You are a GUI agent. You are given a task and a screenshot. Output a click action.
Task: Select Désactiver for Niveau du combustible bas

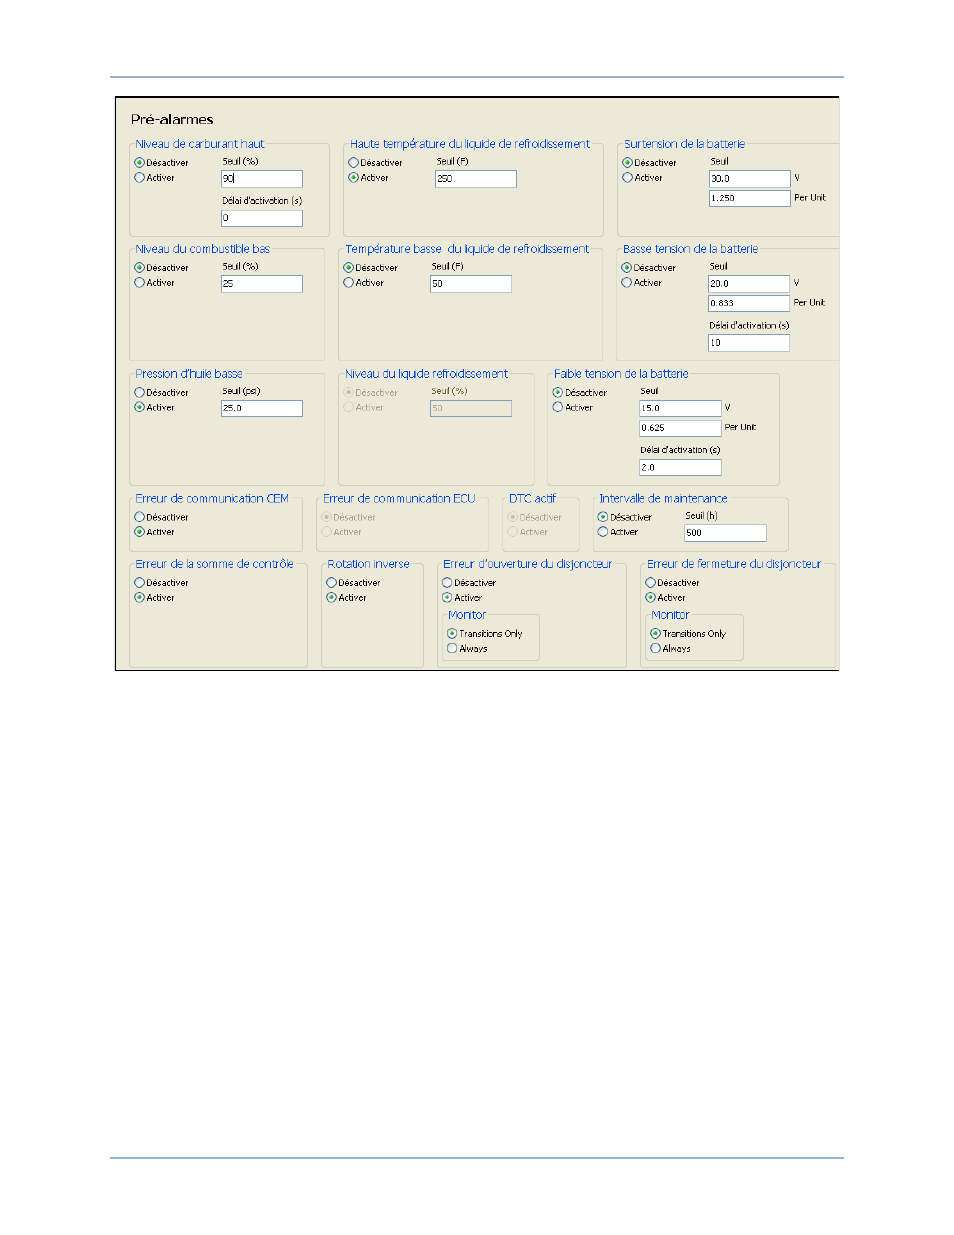pos(139,268)
